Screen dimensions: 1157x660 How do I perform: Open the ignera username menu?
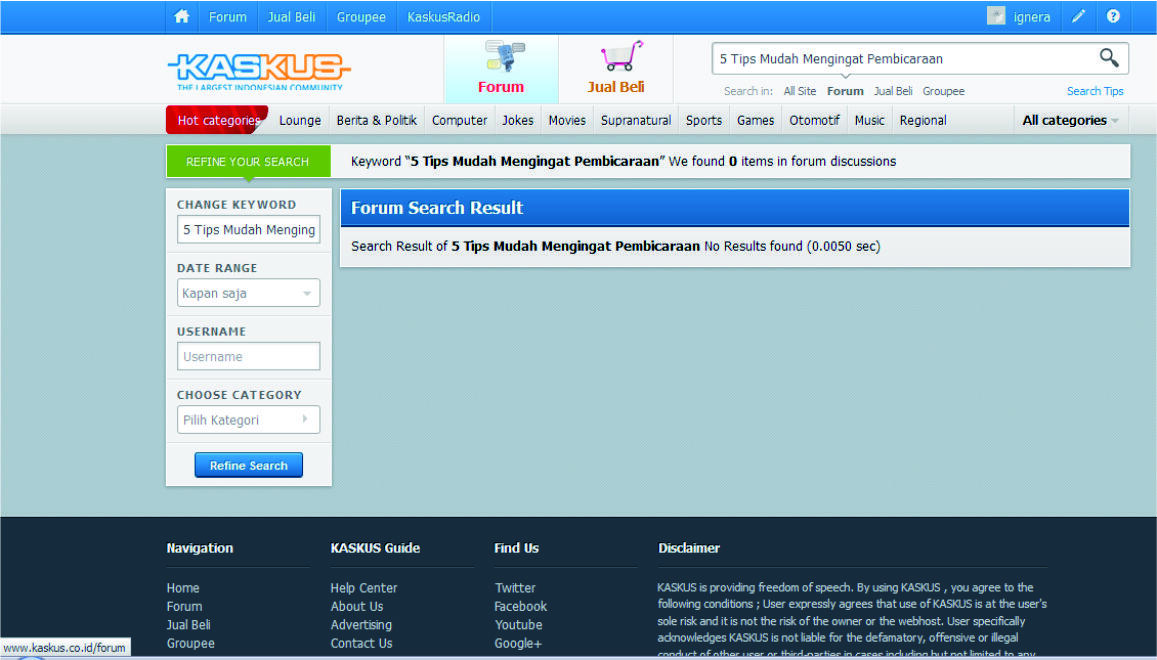(x=1032, y=17)
